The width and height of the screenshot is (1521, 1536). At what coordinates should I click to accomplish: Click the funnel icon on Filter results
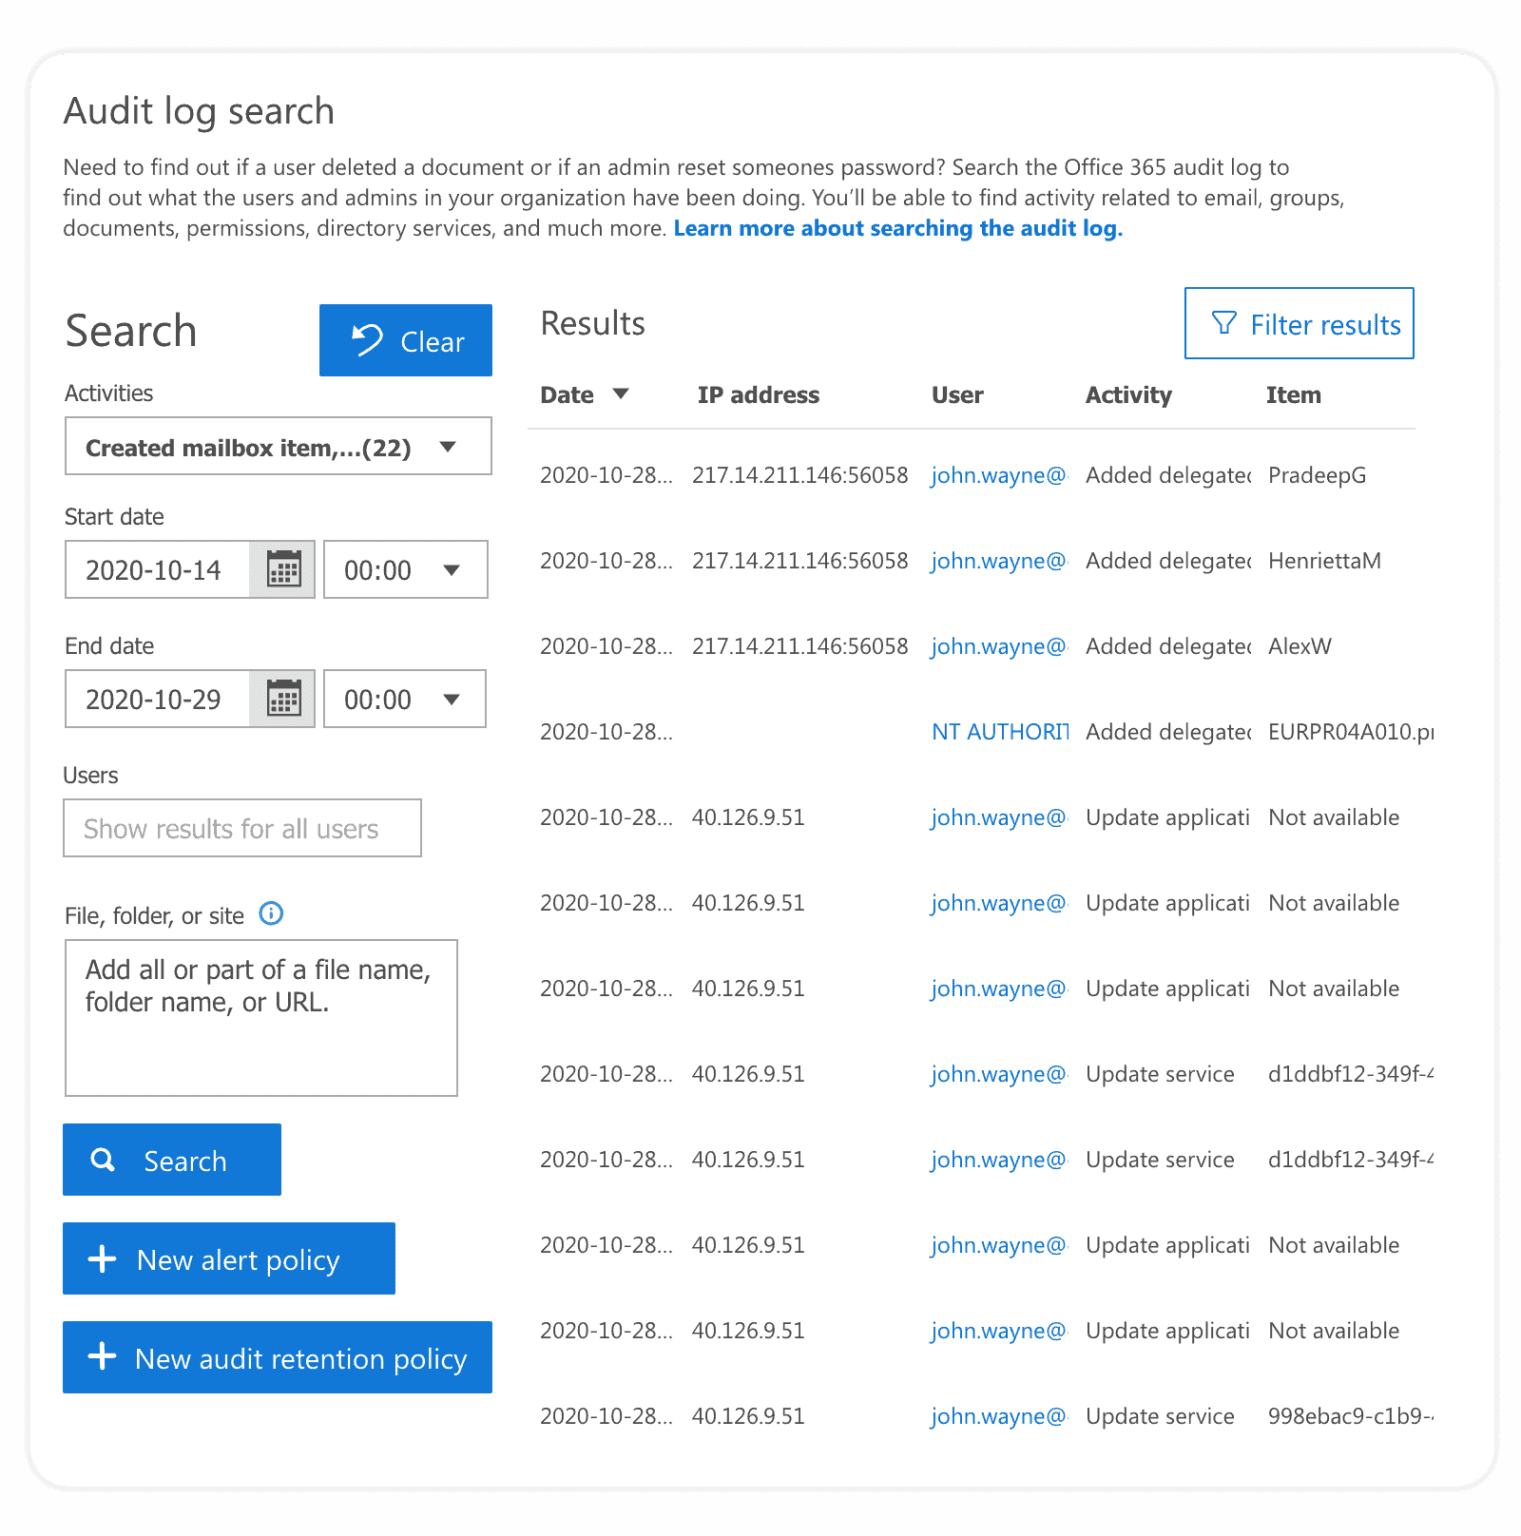pyautogui.click(x=1222, y=323)
